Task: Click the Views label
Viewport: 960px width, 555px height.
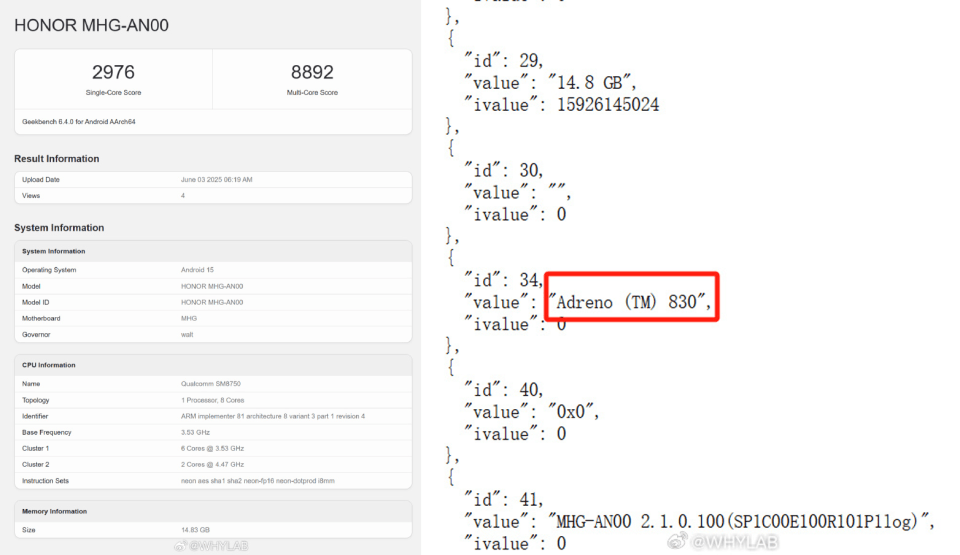Action: pyautogui.click(x=31, y=195)
